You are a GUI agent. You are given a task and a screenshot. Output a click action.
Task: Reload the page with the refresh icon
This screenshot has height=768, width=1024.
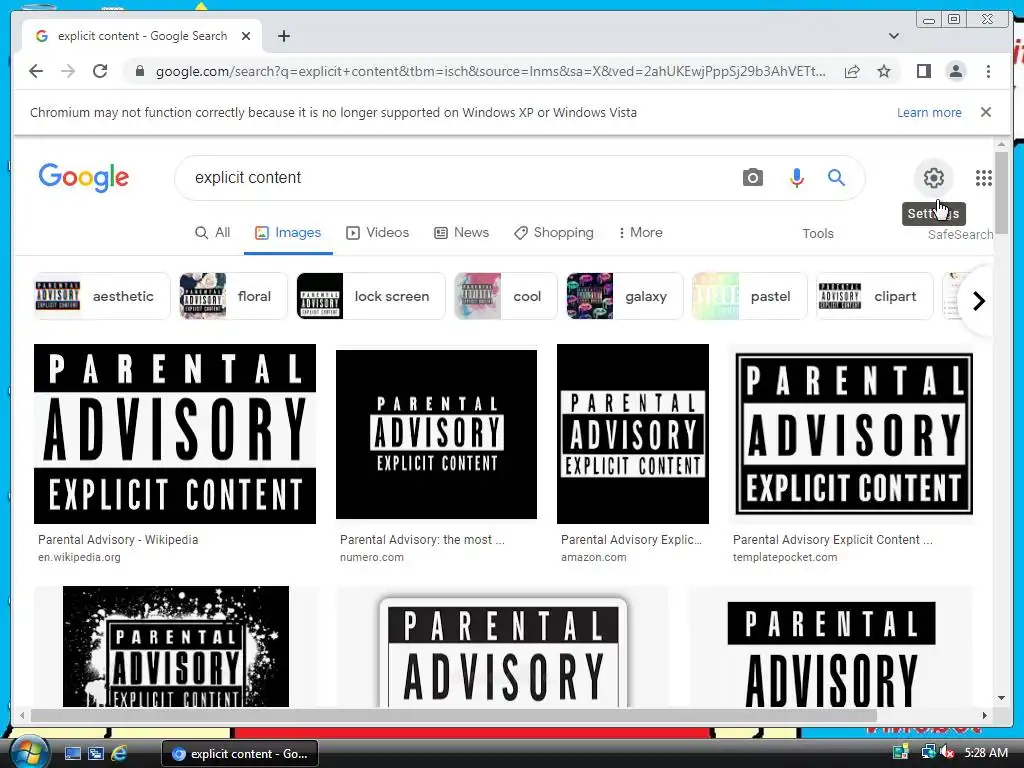tap(100, 71)
